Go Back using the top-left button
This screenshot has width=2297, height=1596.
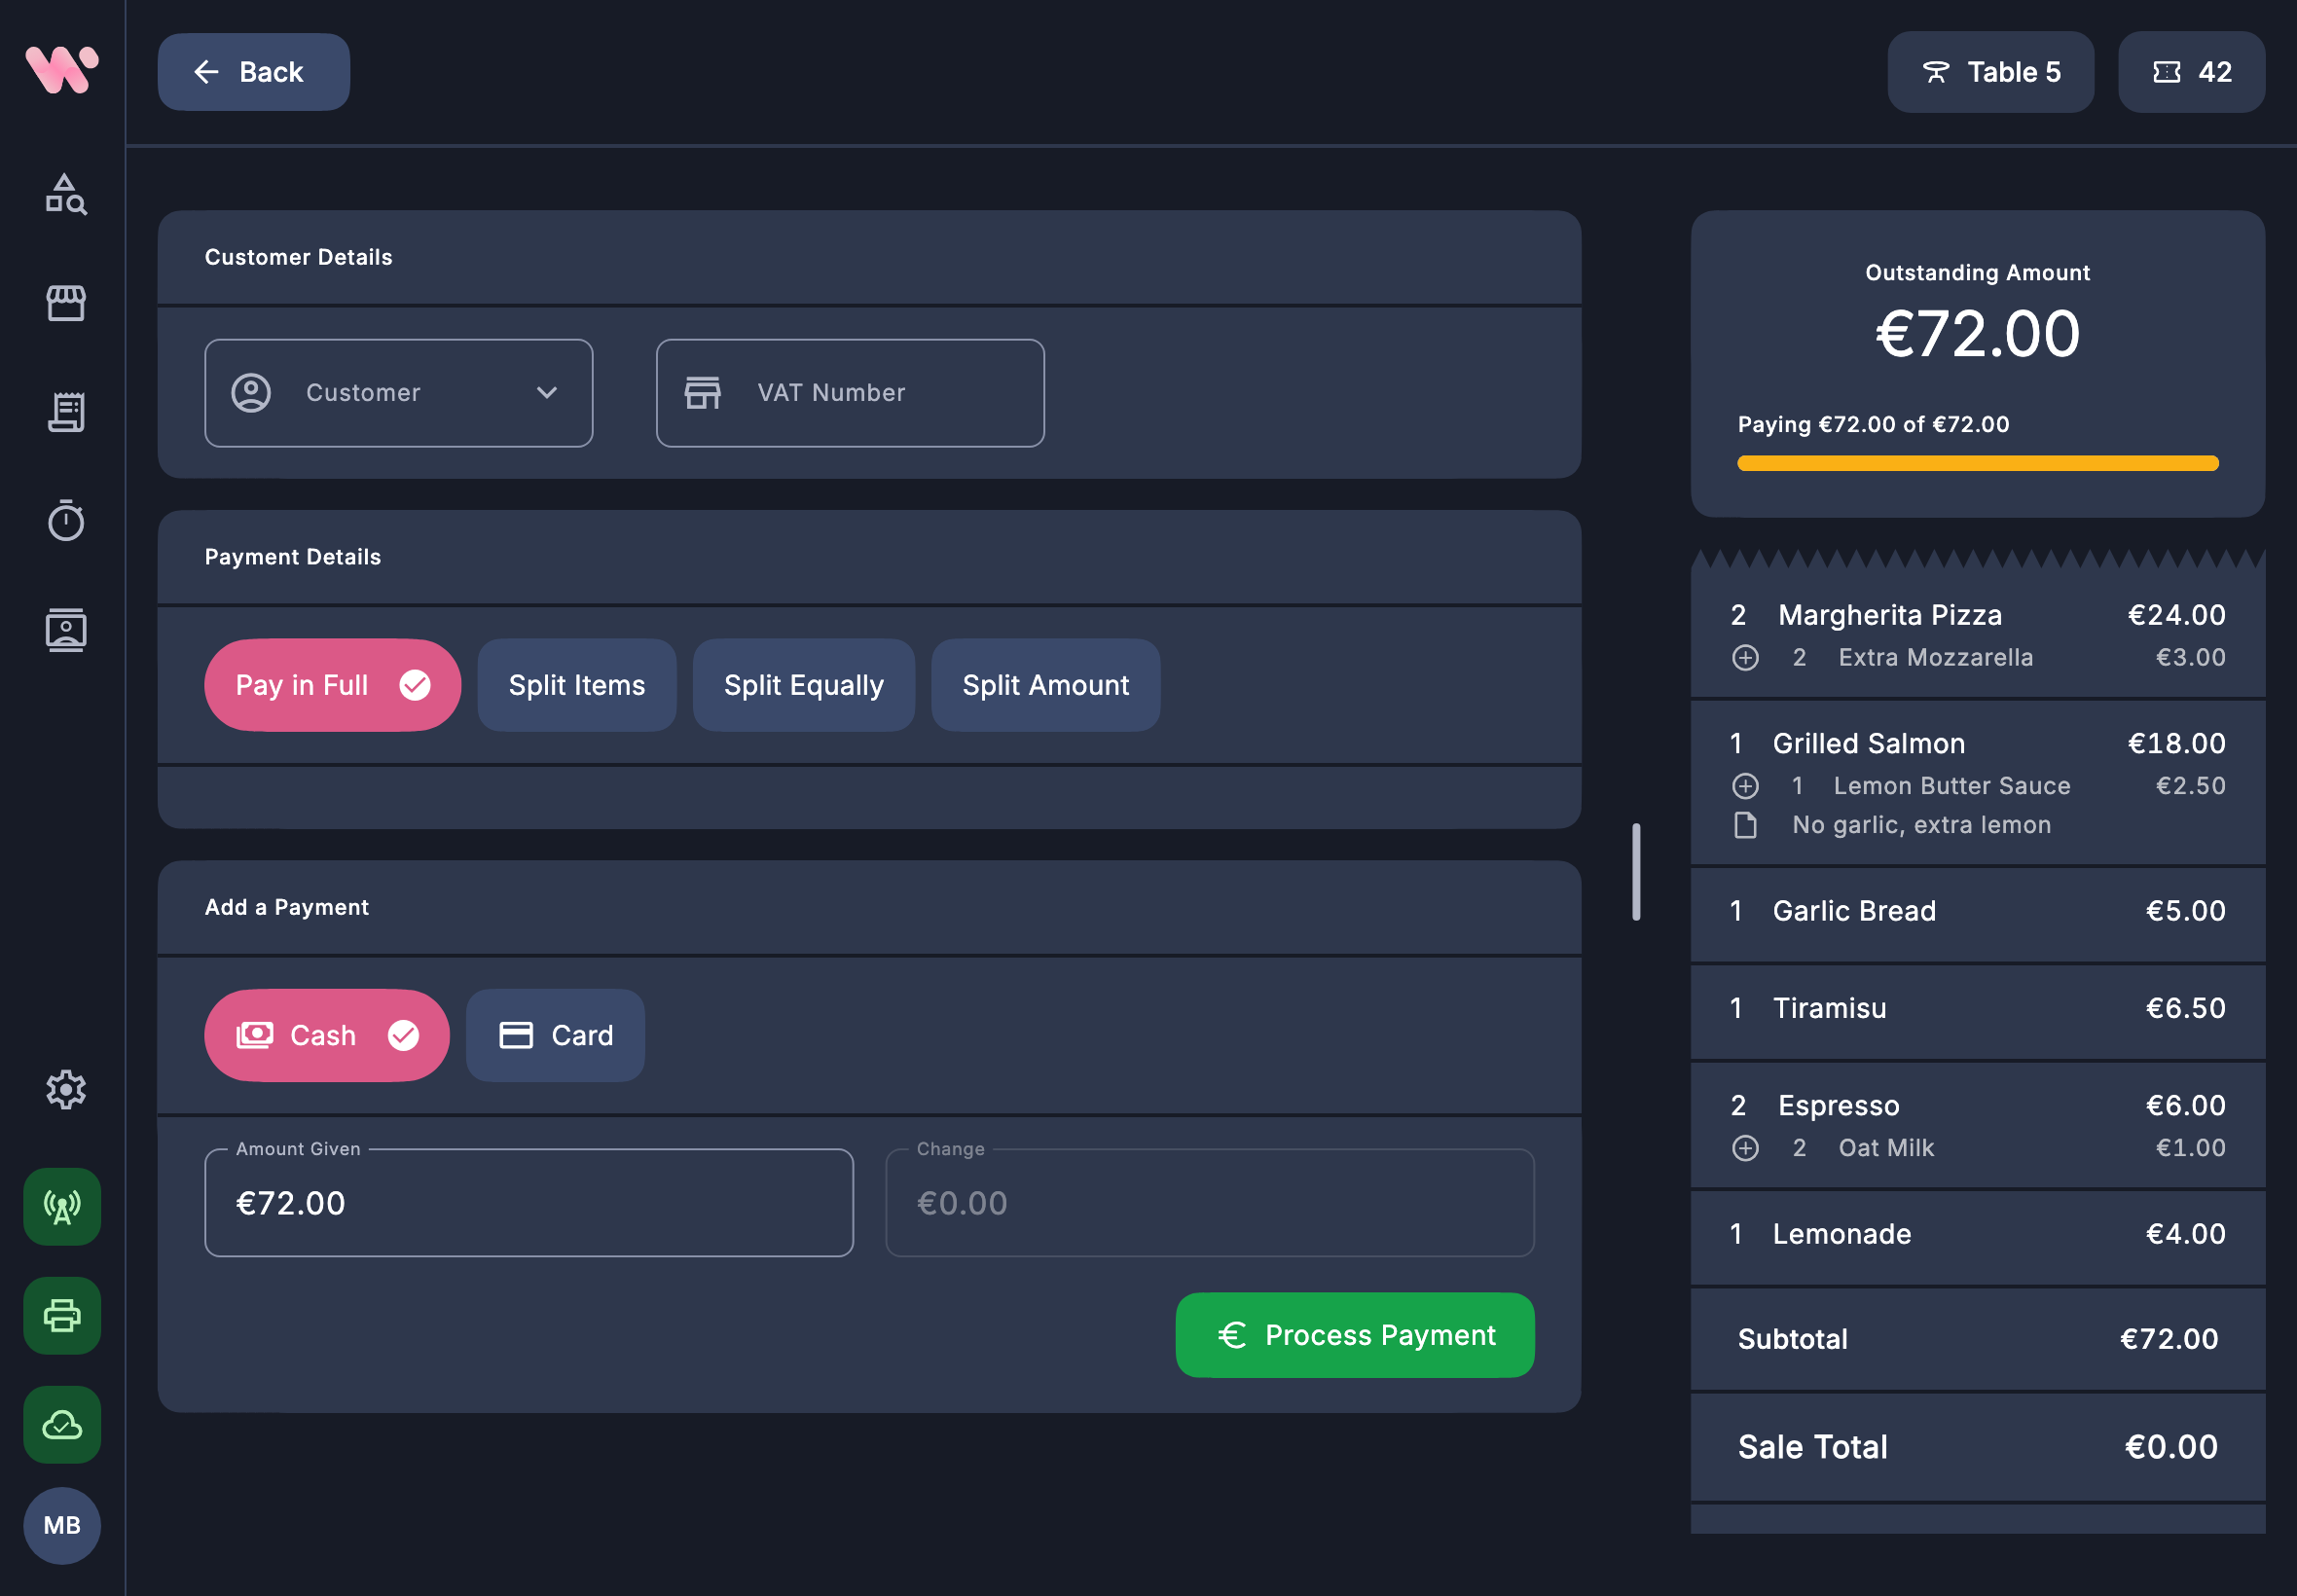(x=253, y=71)
